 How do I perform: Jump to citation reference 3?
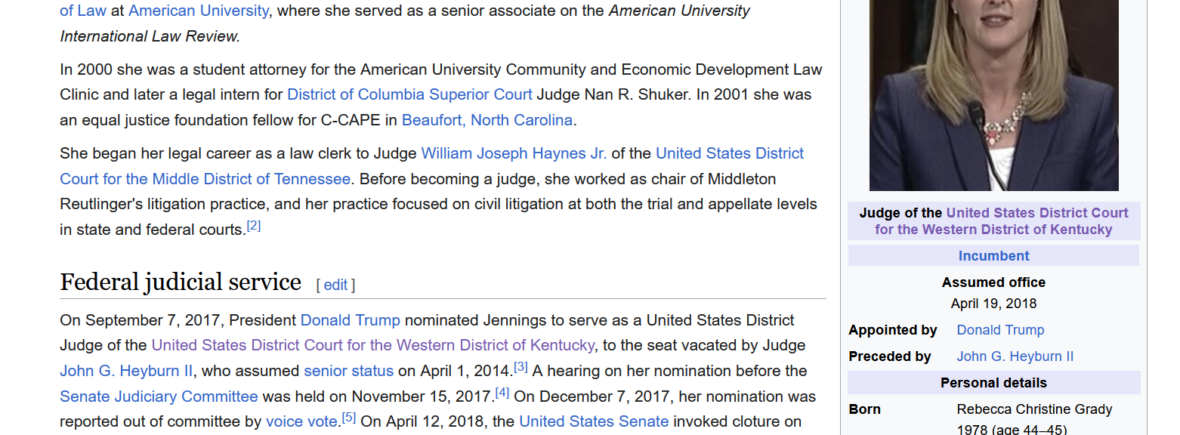(521, 367)
